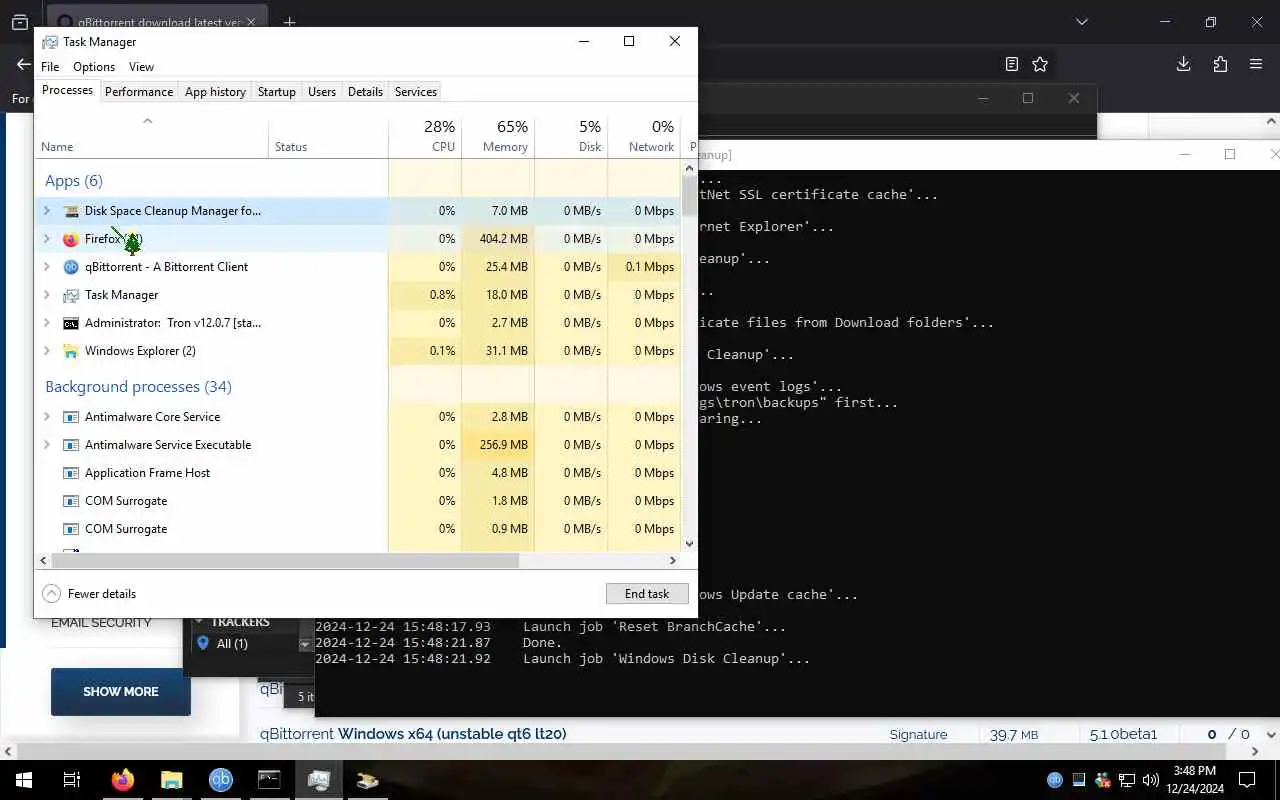Expand the Antimalware Core Service row
The height and width of the screenshot is (800, 1280).
coord(47,417)
